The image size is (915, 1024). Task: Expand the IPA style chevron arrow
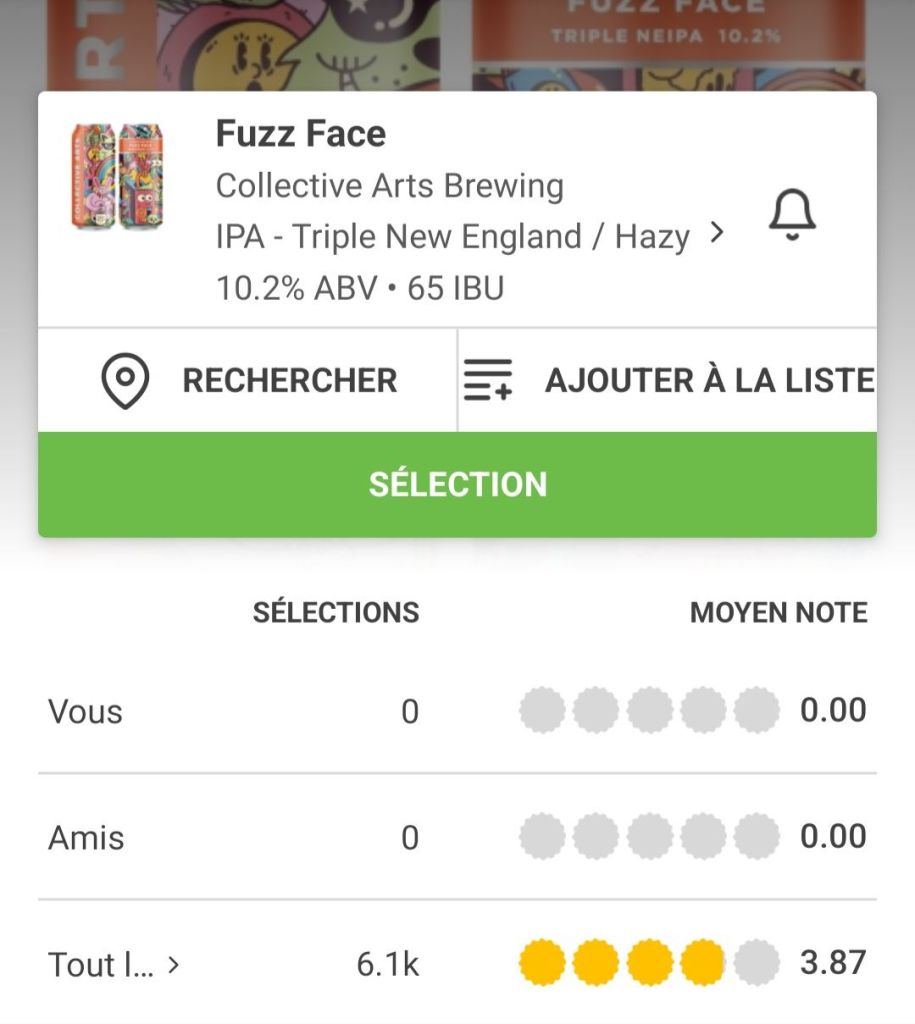pyautogui.click(x=716, y=233)
